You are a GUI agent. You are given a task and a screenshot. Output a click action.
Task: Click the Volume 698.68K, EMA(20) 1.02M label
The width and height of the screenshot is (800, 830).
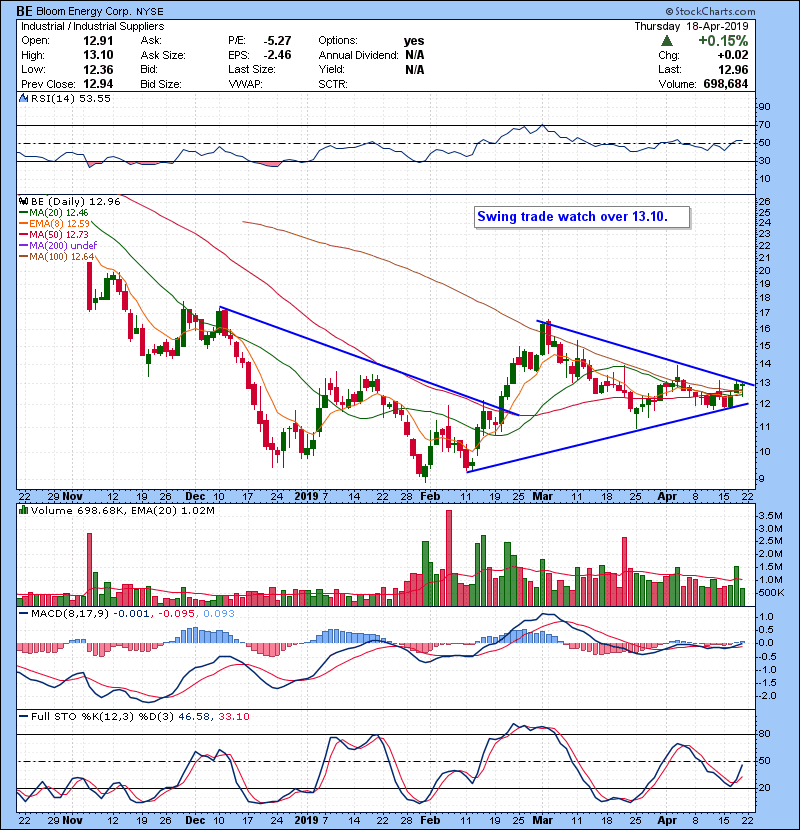(123, 511)
